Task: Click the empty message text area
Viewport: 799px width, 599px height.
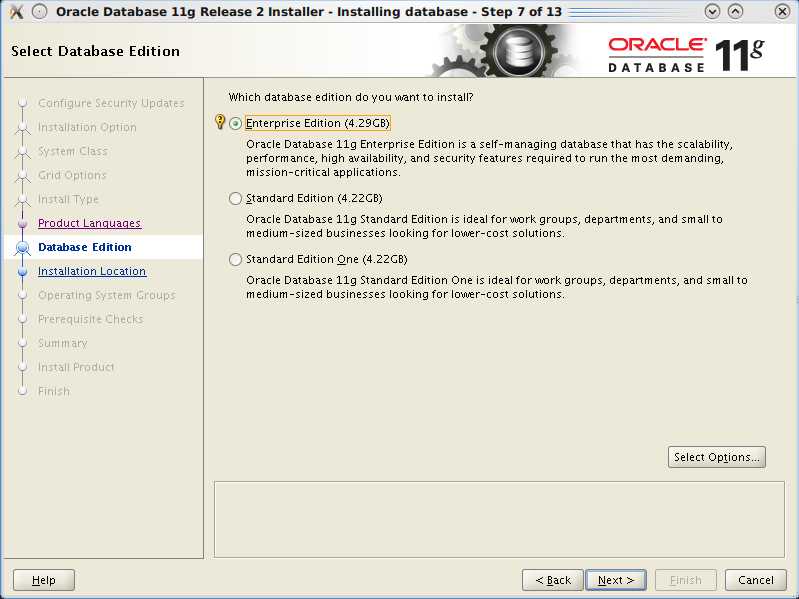Action: pyautogui.click(x=499, y=519)
